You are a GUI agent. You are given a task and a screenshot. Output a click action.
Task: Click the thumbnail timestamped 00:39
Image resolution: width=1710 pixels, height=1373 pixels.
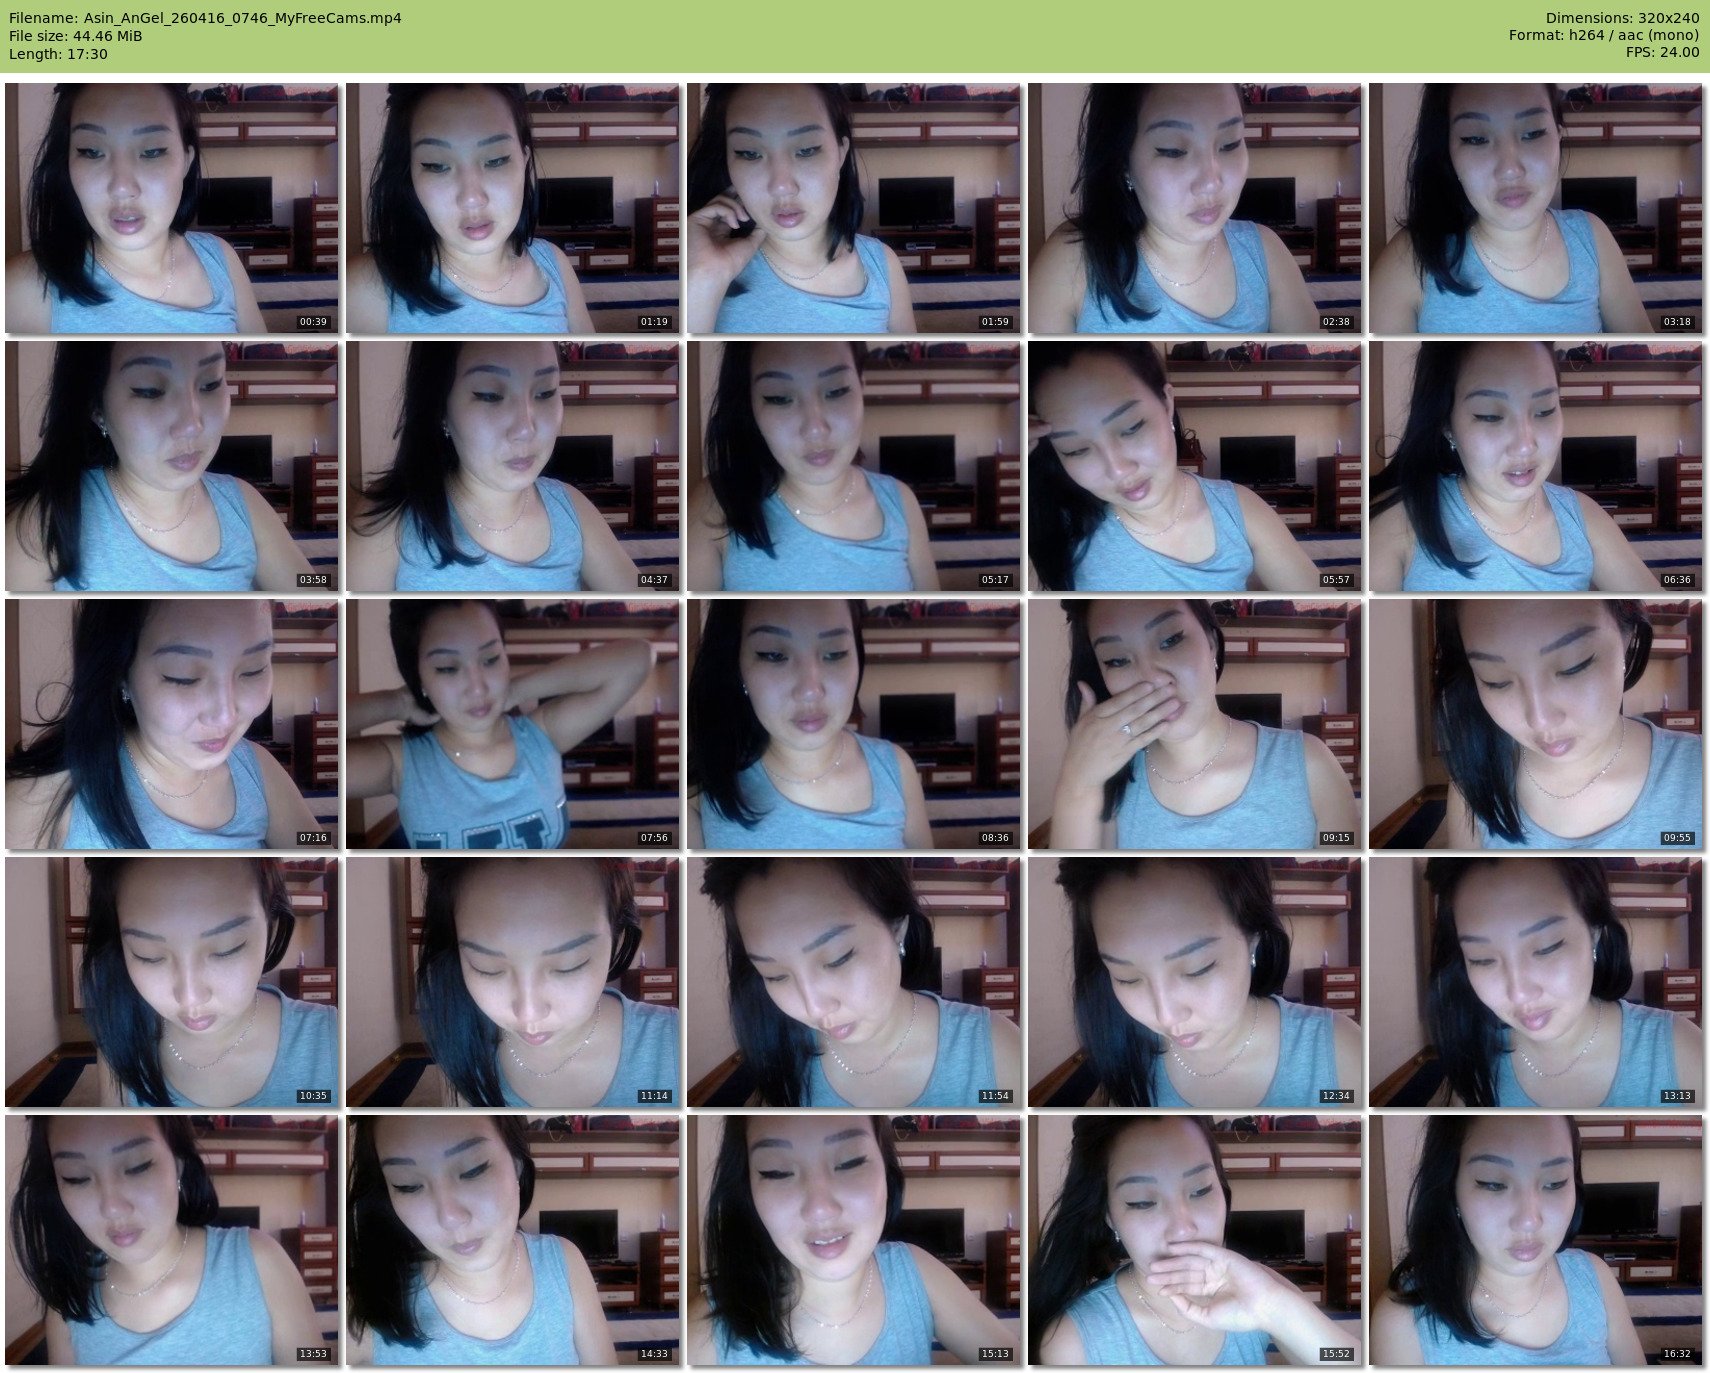click(x=171, y=208)
